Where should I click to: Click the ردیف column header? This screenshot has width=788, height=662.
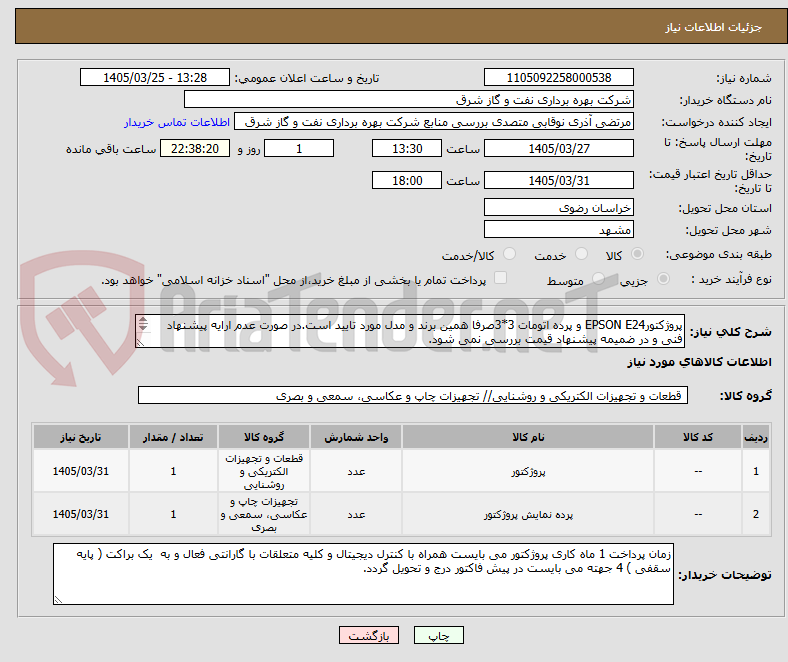coord(756,437)
